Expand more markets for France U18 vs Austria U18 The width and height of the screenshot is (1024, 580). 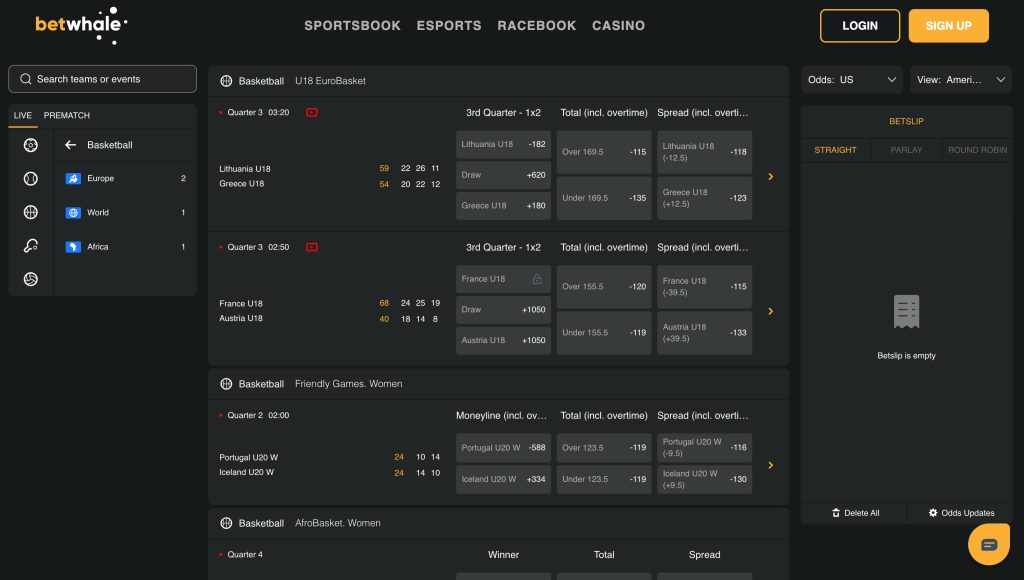click(771, 311)
